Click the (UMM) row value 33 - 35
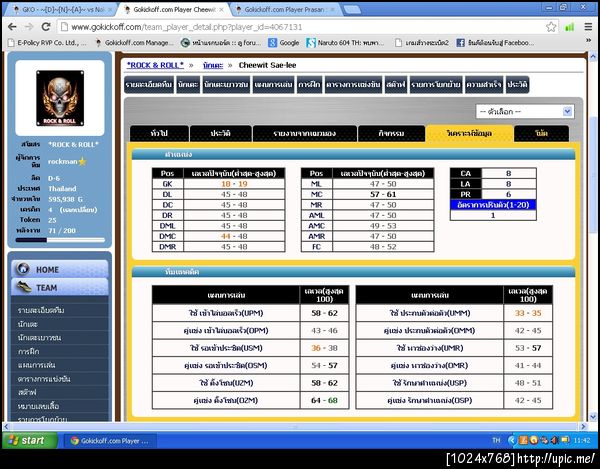The image size is (600, 469). pyautogui.click(x=528, y=313)
